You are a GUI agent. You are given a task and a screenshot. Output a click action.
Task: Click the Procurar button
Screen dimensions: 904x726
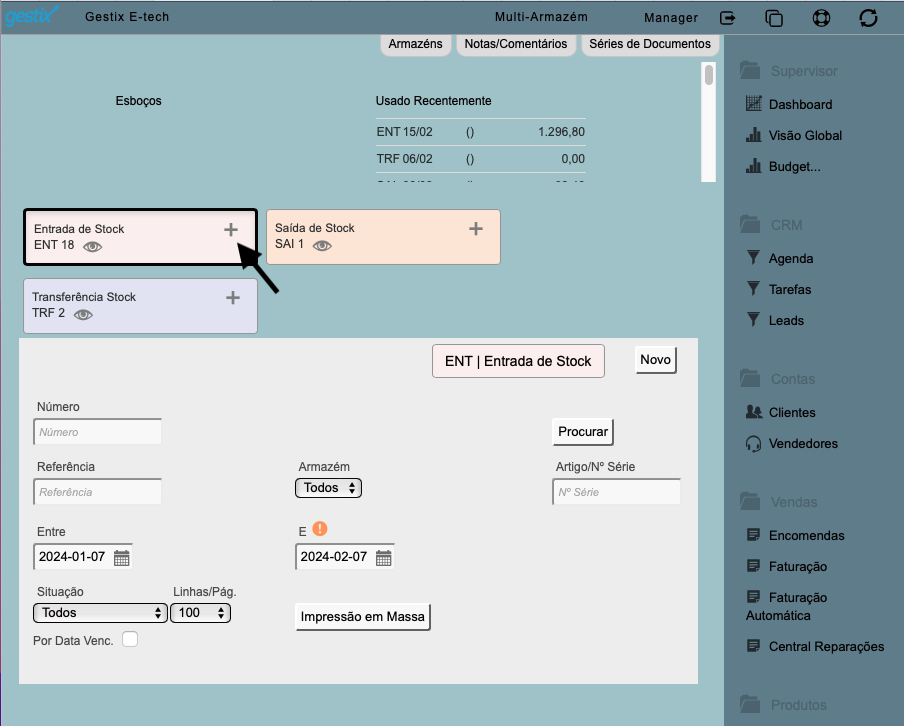[583, 432]
